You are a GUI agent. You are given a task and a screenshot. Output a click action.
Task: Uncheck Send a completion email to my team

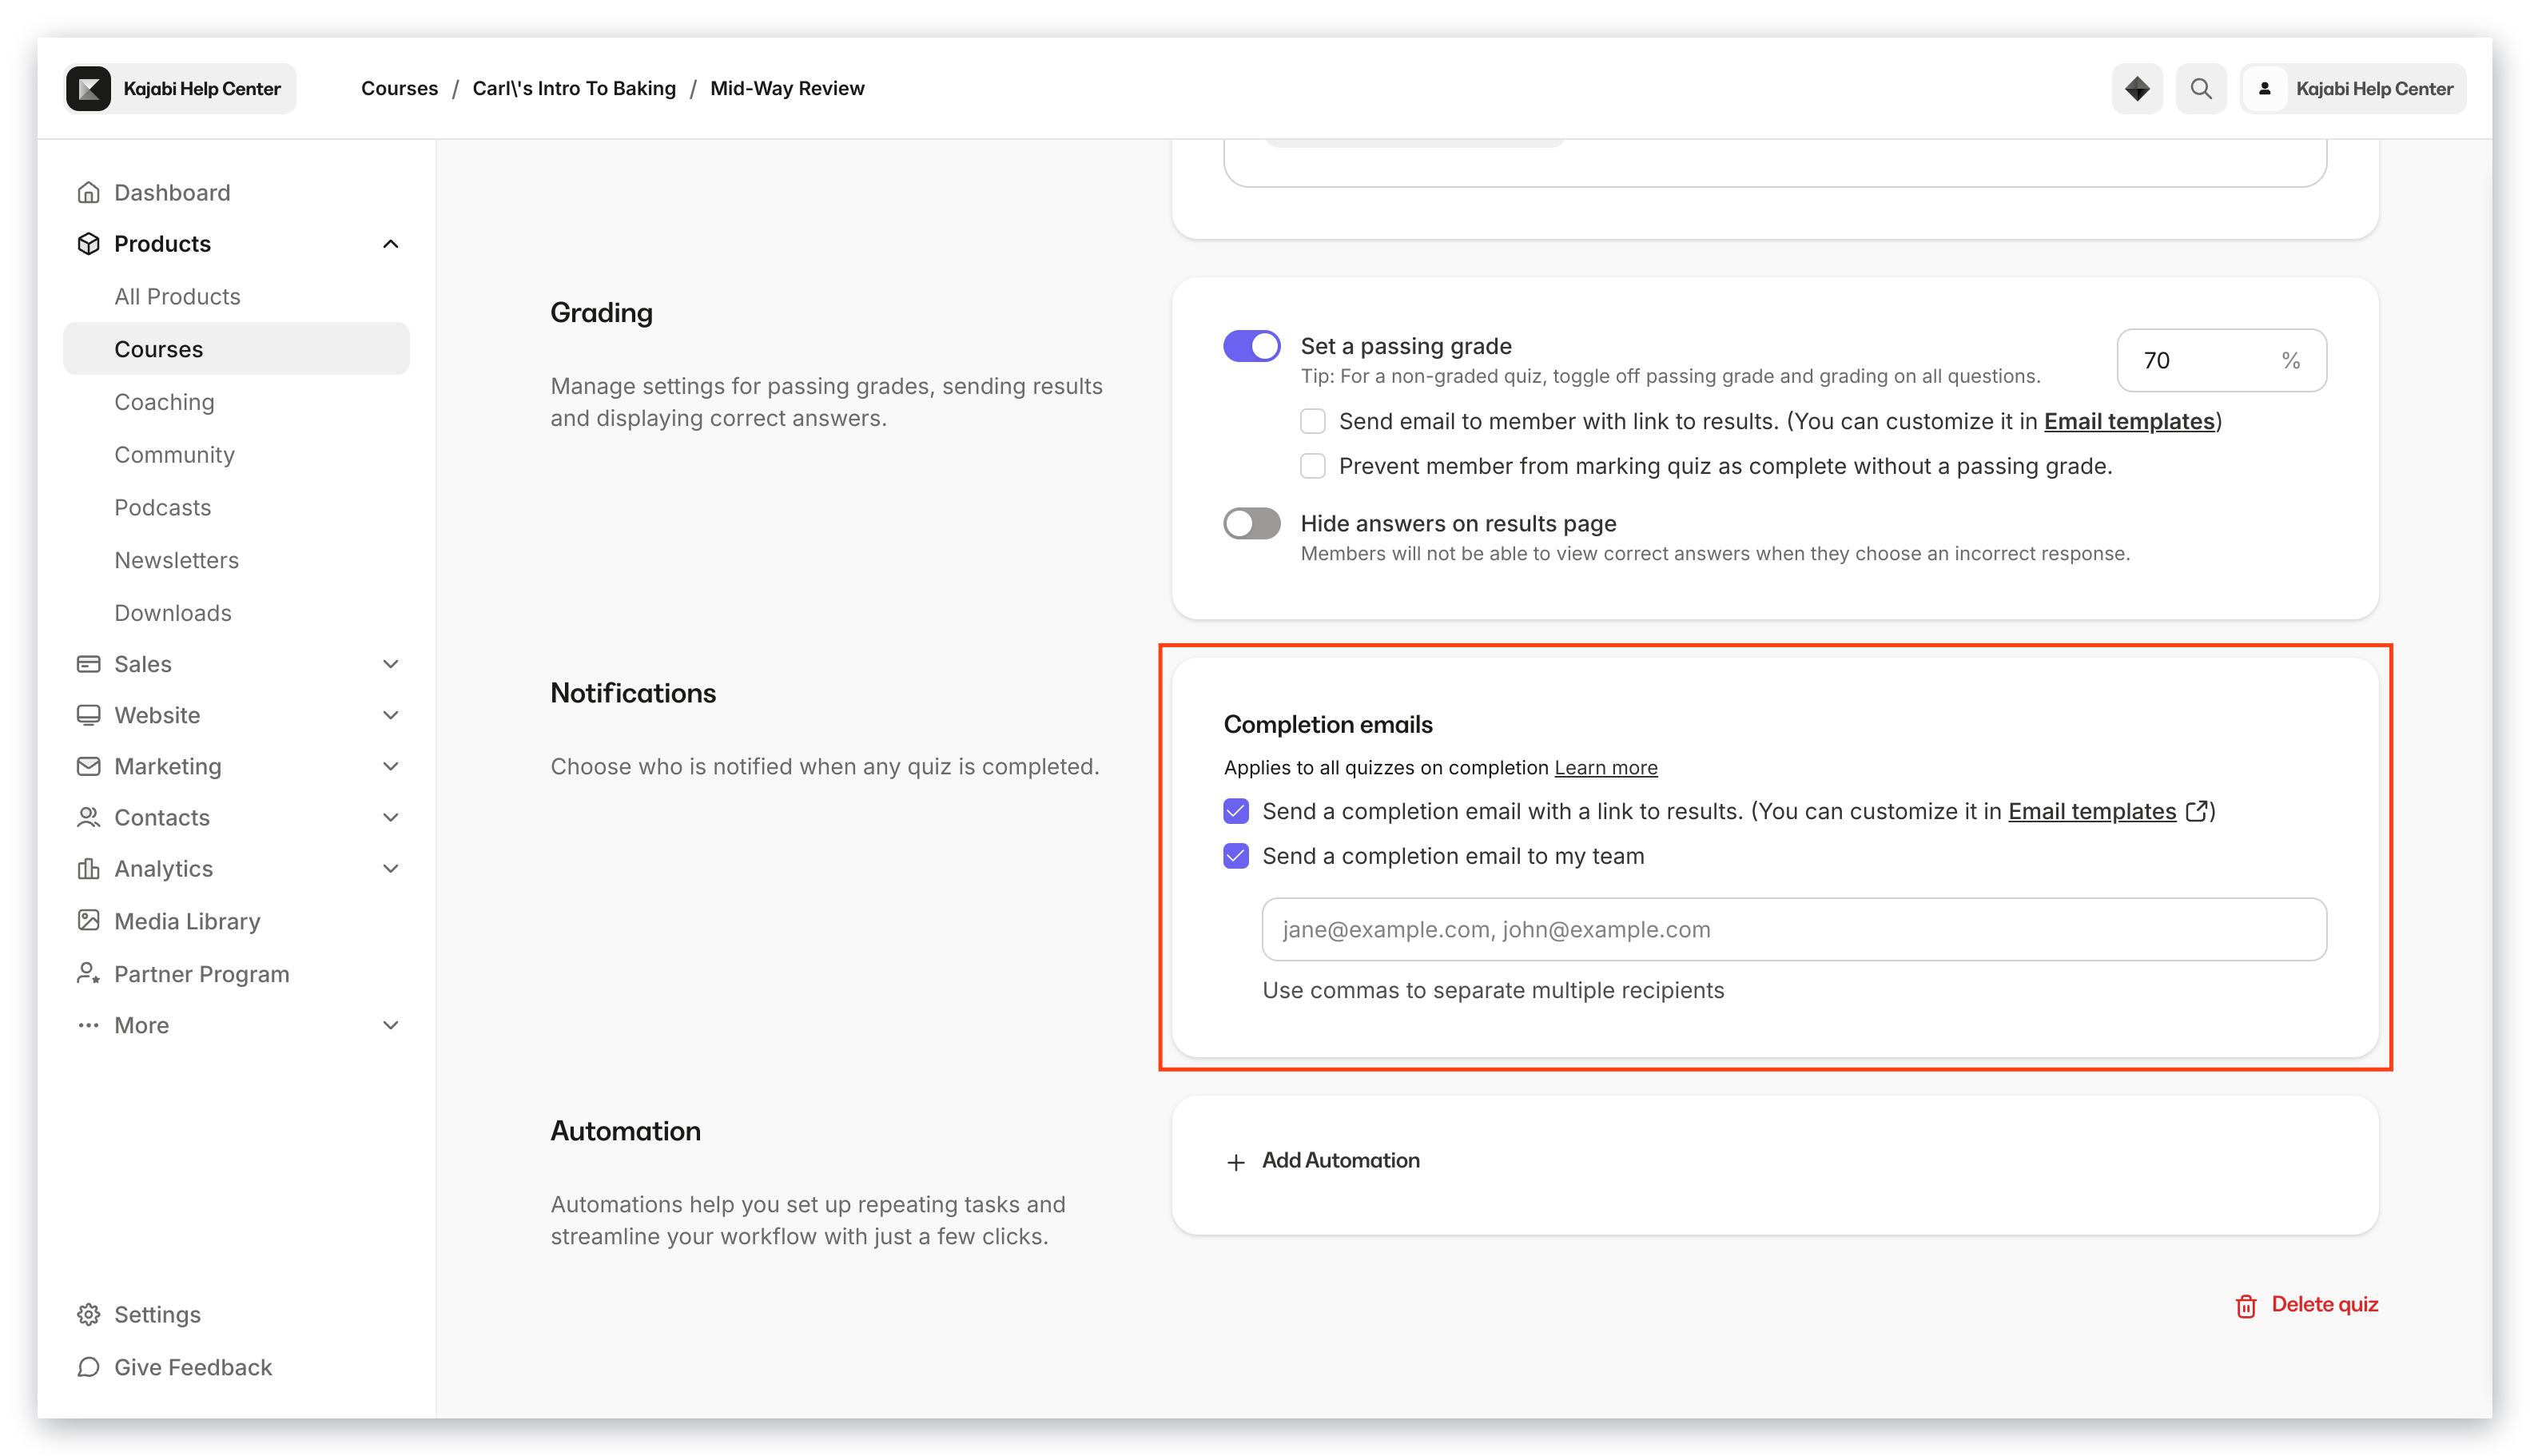click(x=1236, y=856)
